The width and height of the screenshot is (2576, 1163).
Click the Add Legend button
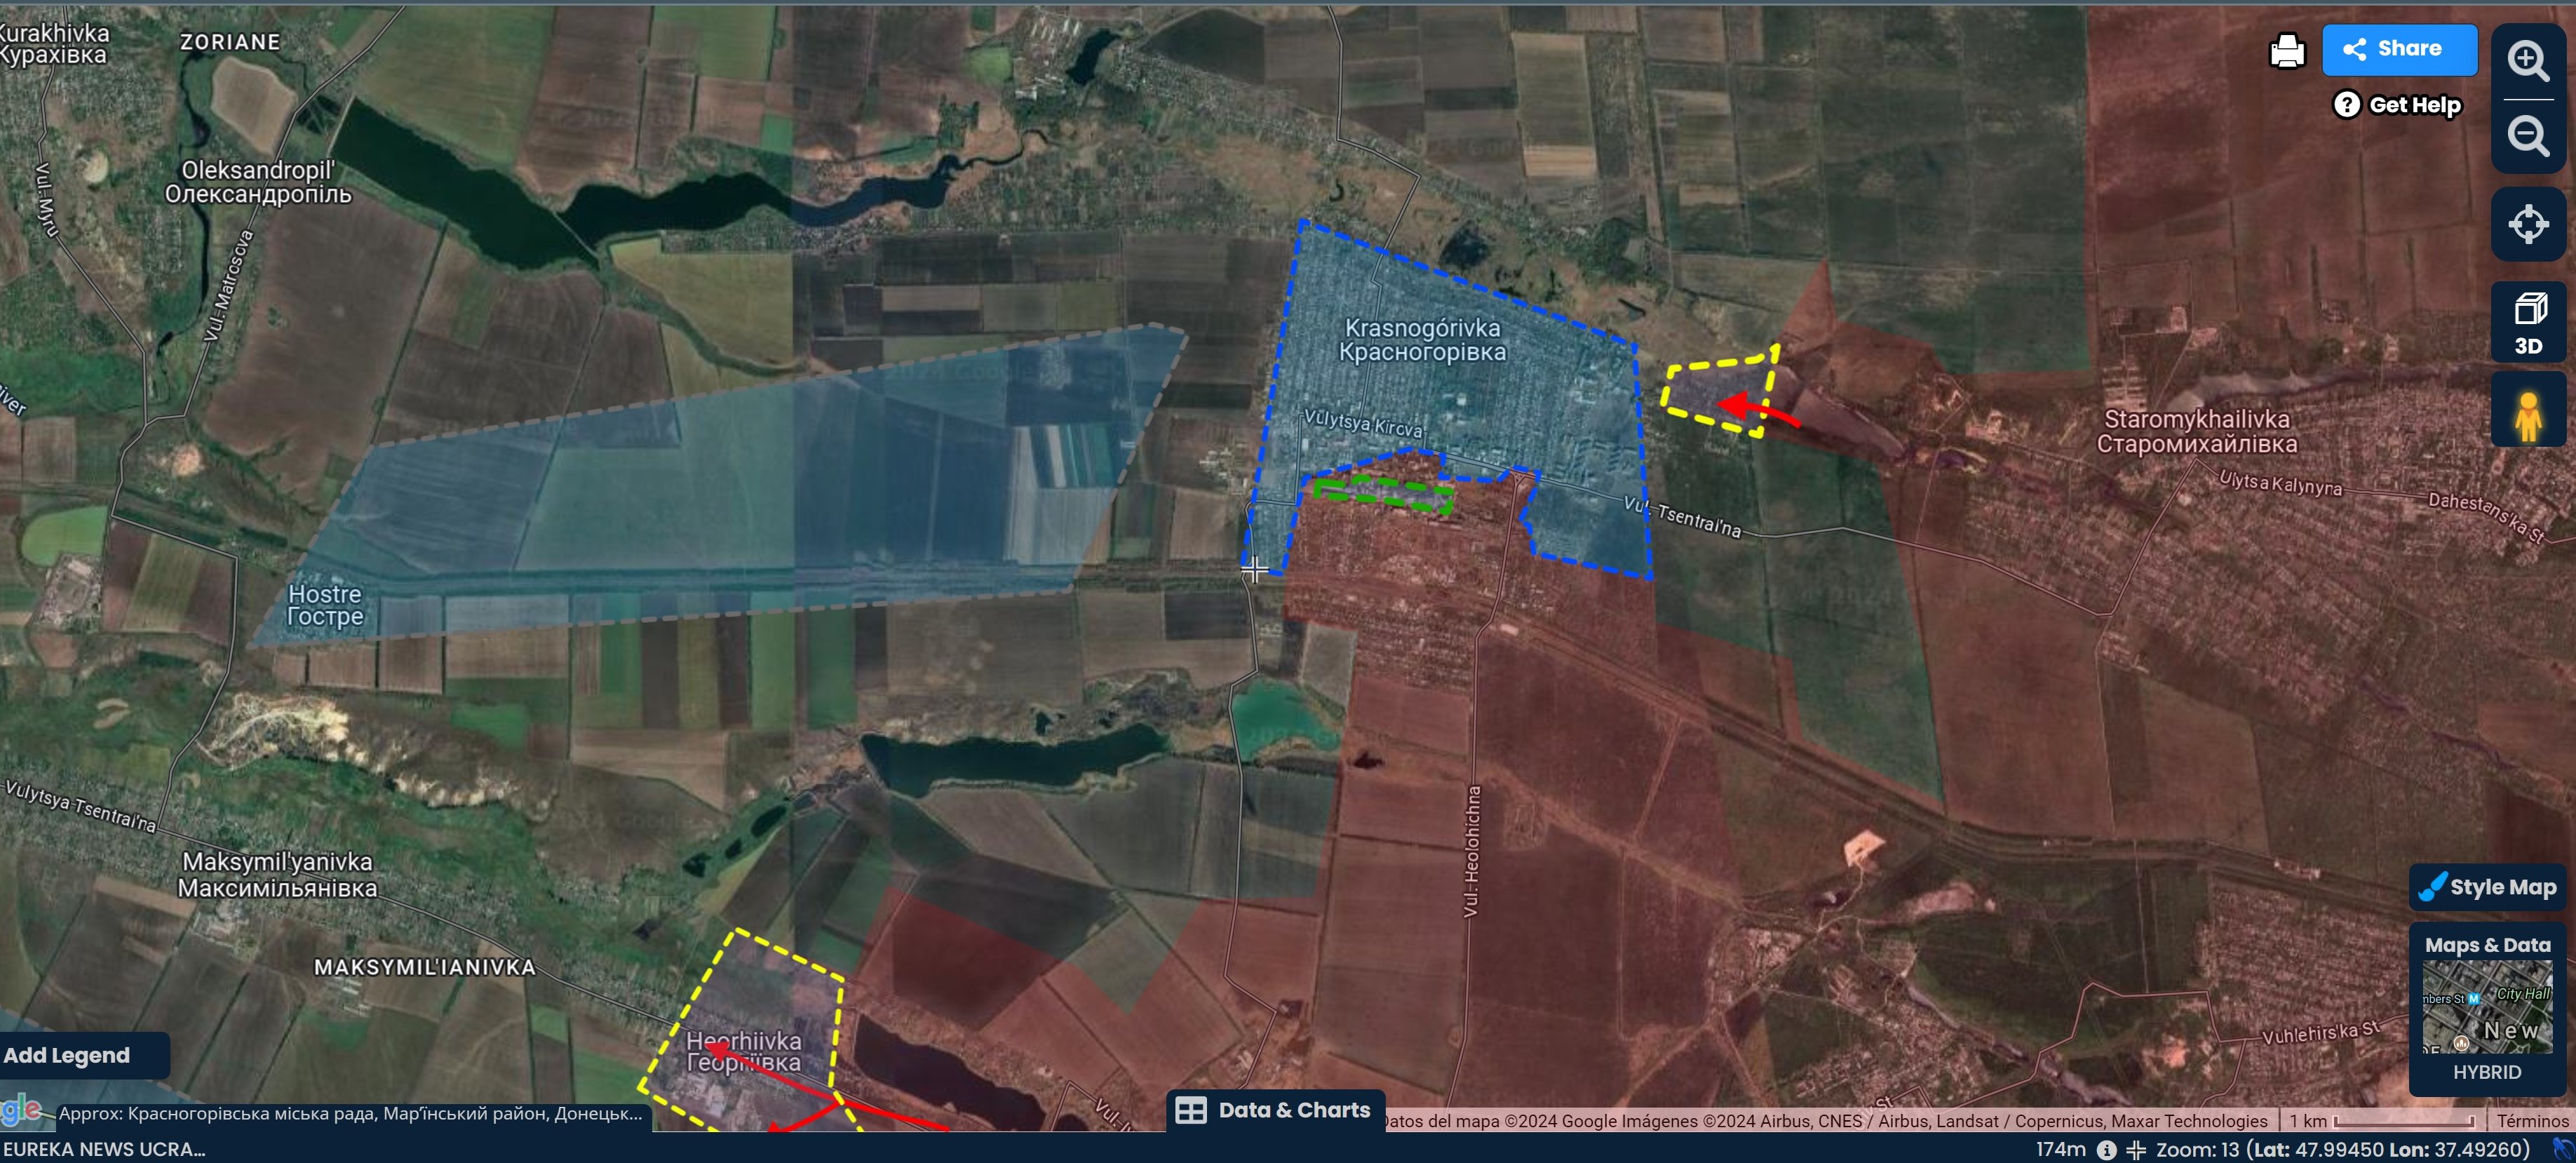click(67, 1055)
